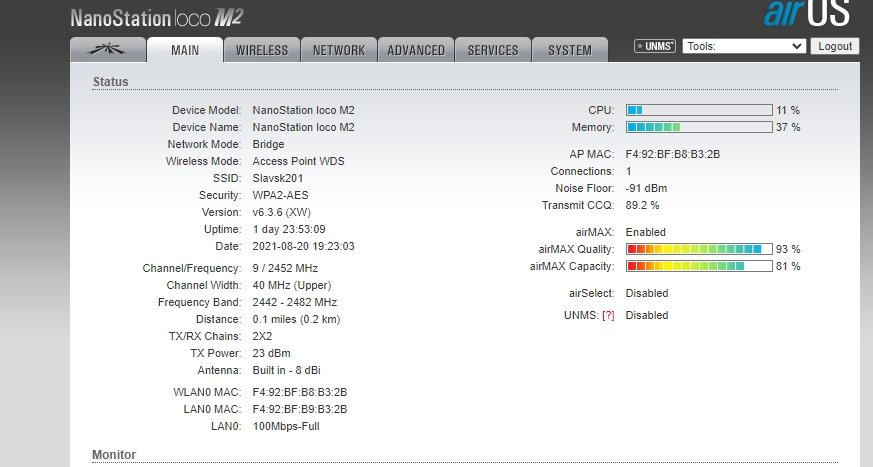Open the WIRELESS tab
The height and width of the screenshot is (467, 873).
click(x=262, y=50)
